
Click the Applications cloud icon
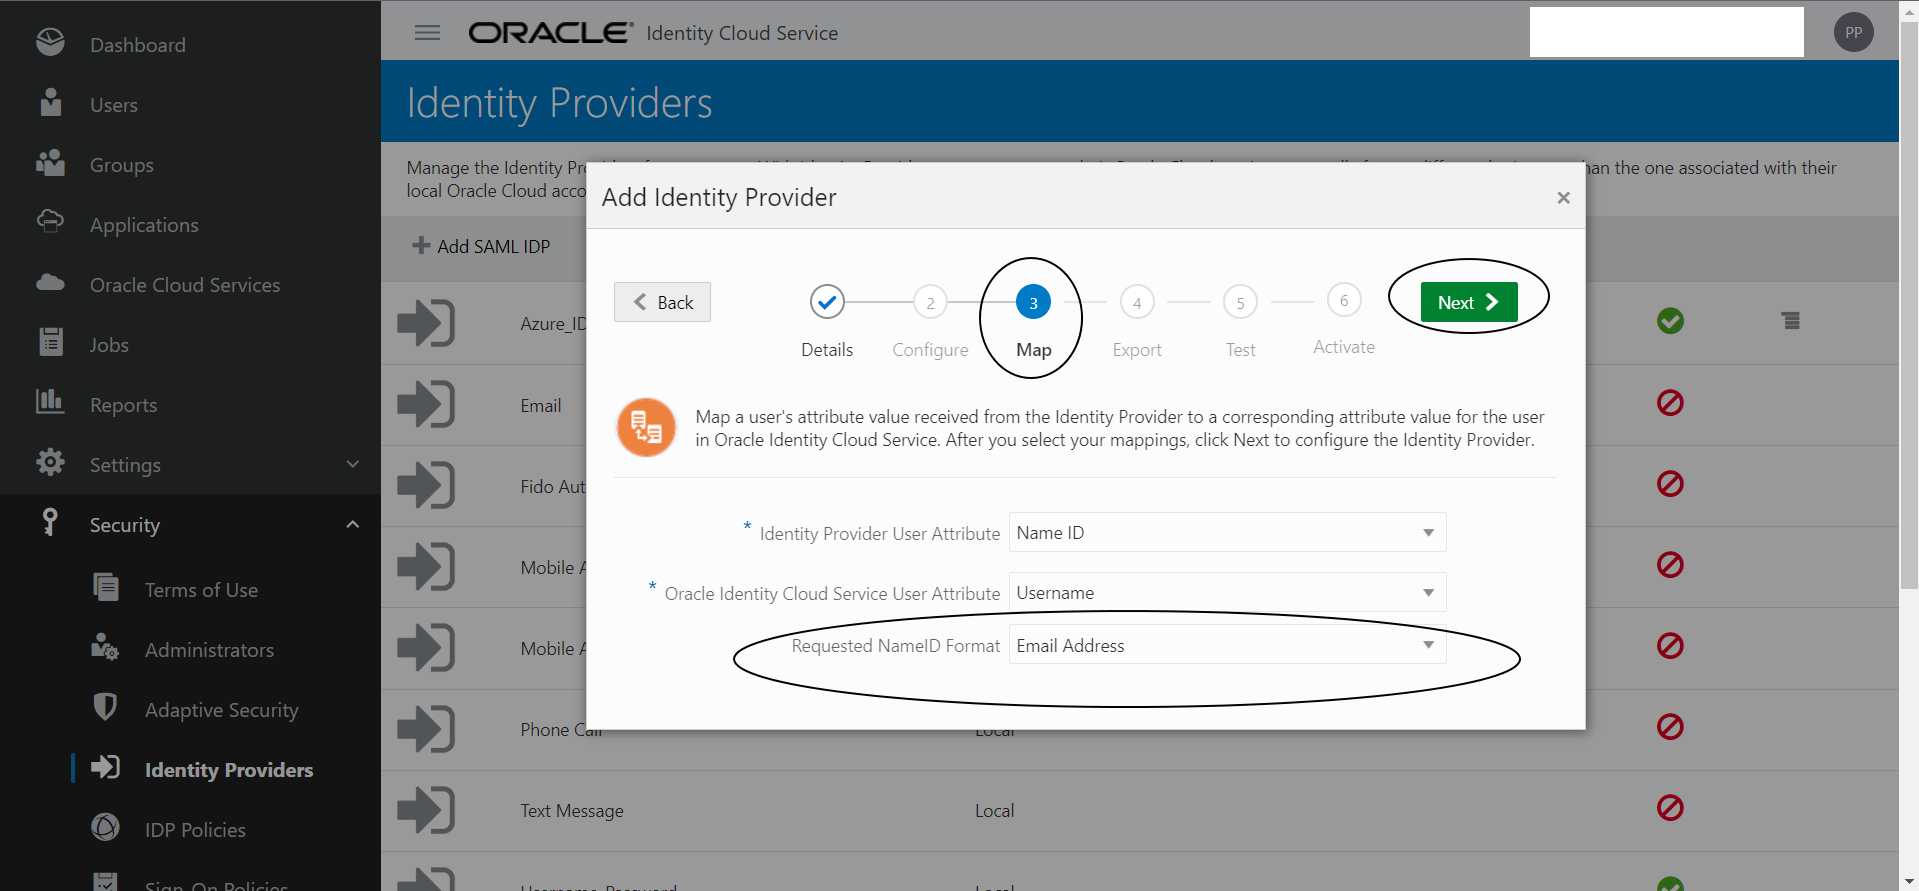pos(50,222)
